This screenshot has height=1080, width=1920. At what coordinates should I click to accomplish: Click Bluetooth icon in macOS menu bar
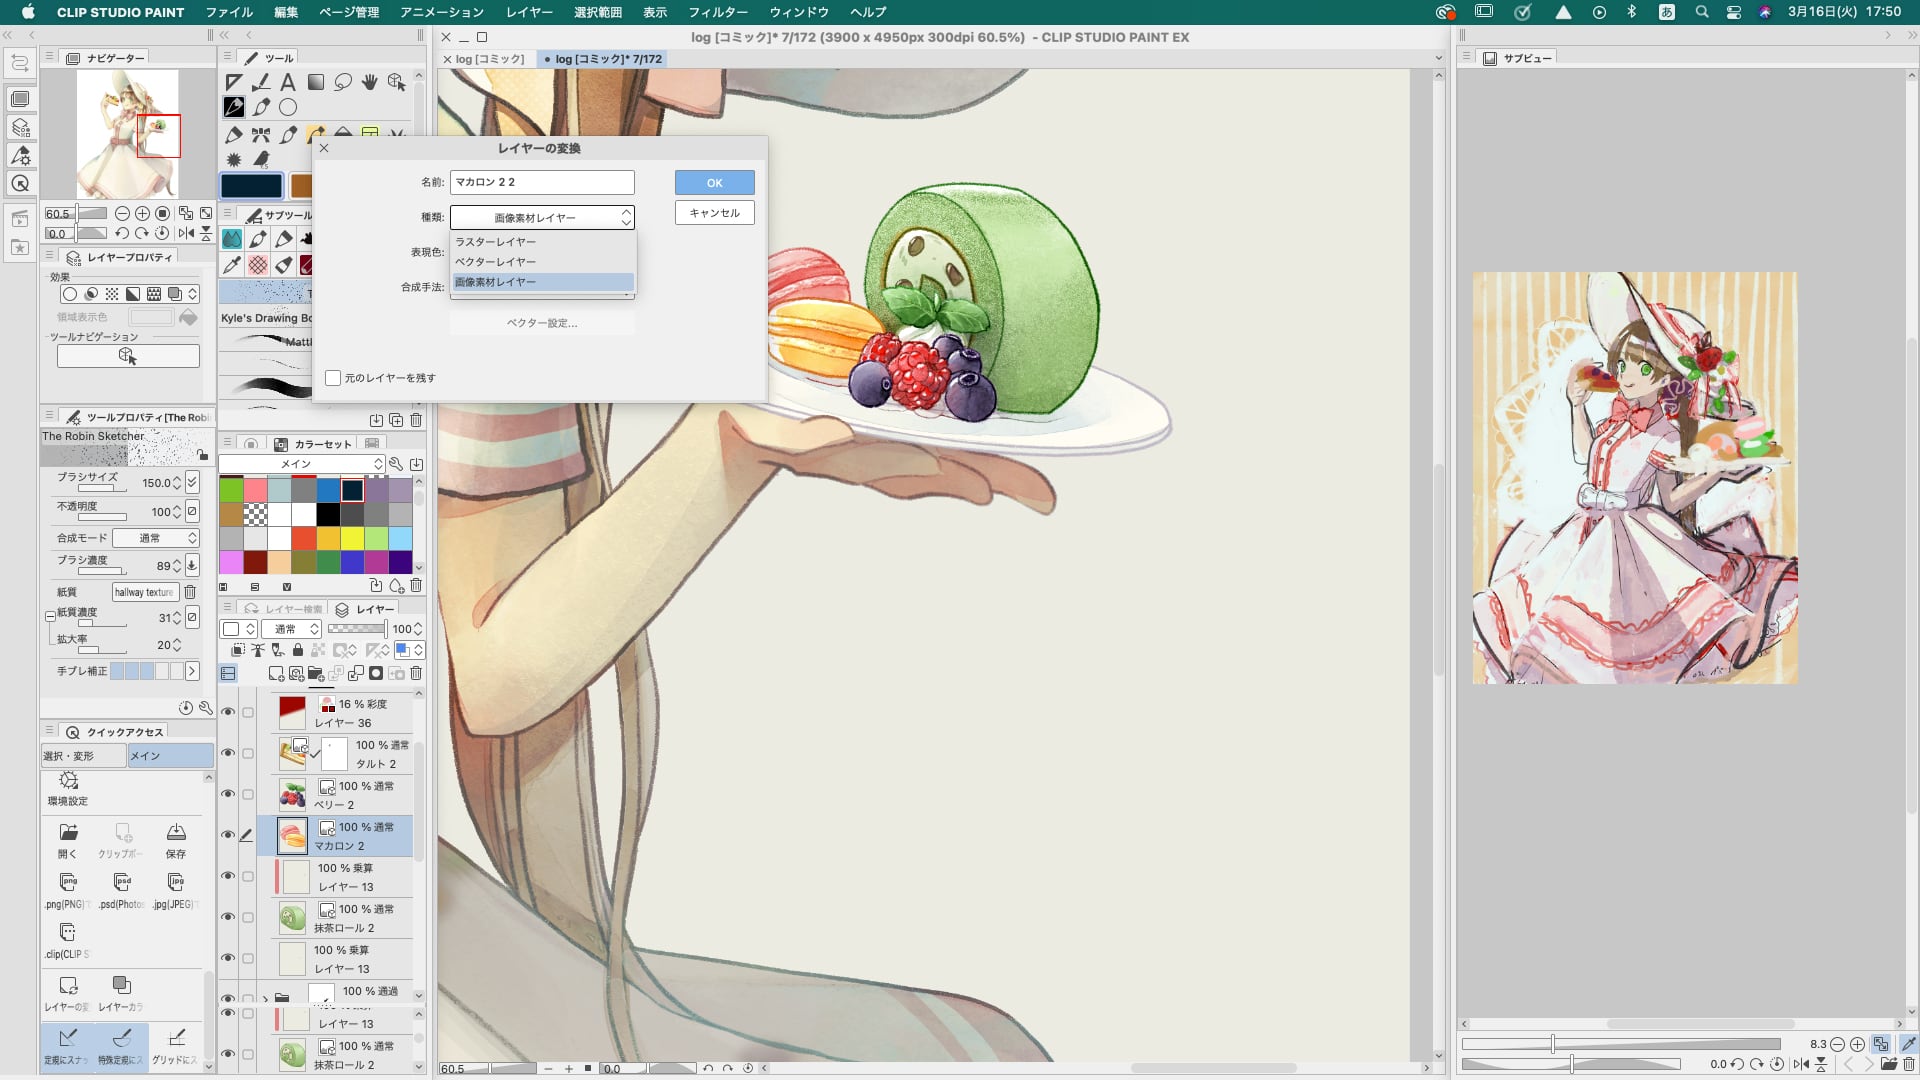click(1631, 12)
